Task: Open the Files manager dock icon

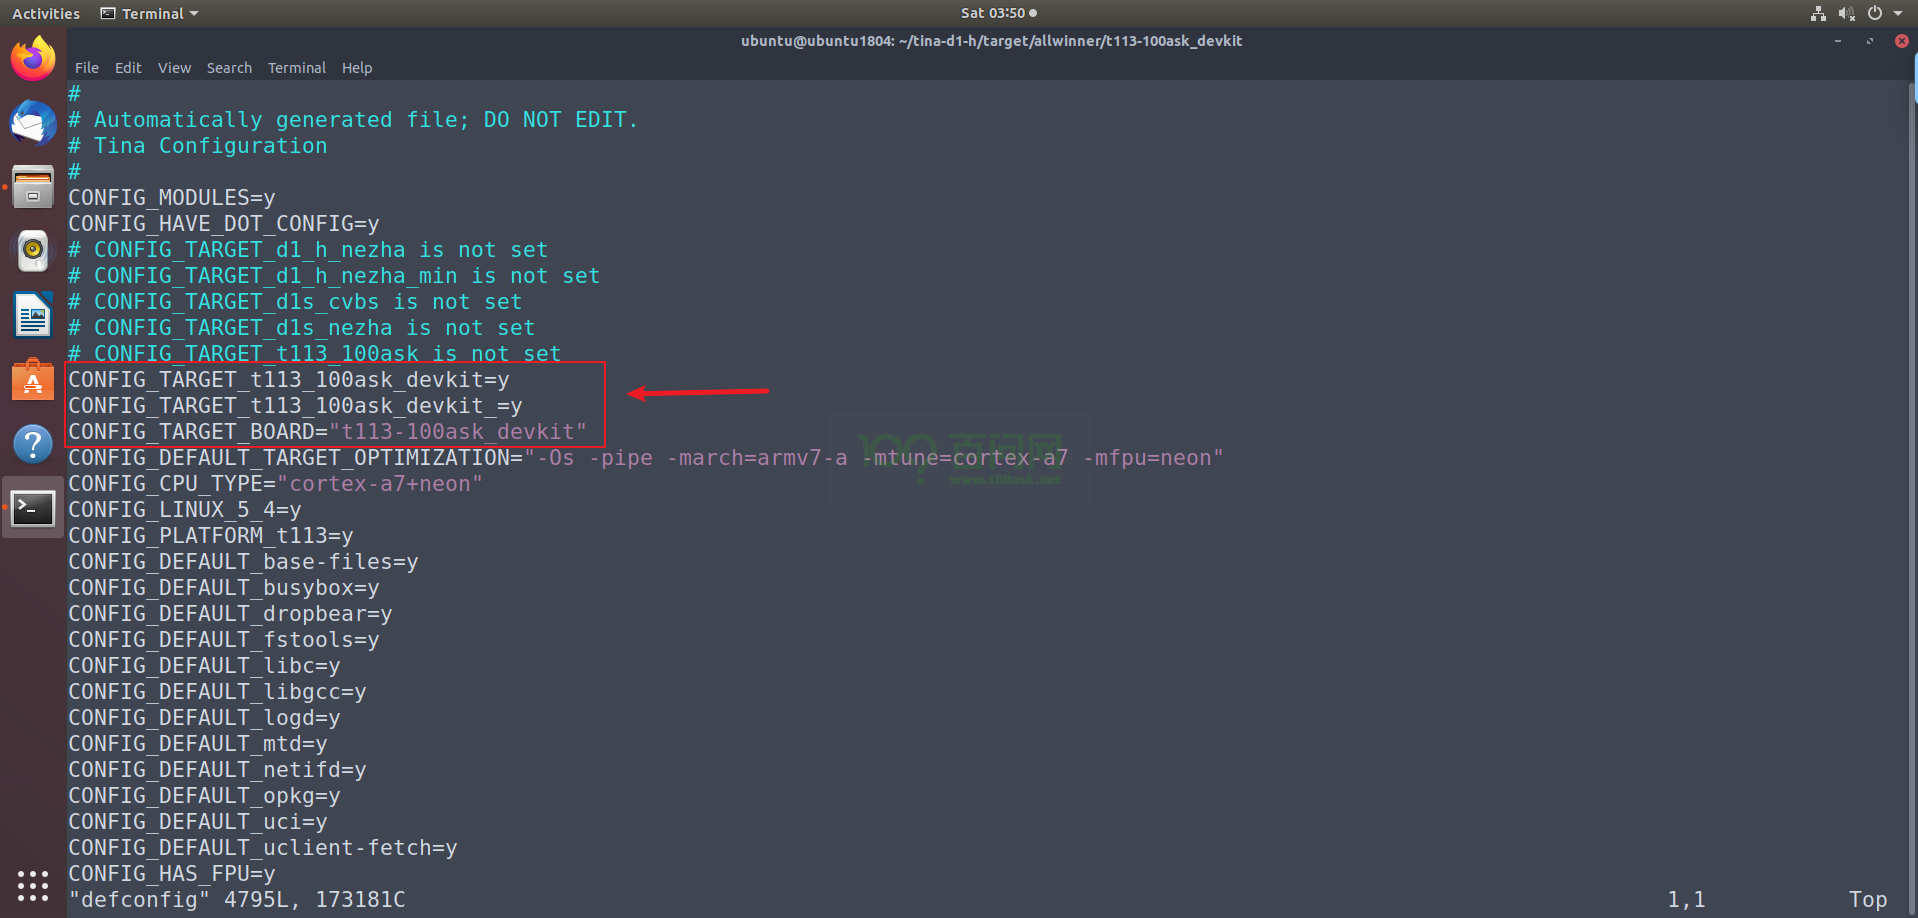Action: (x=33, y=187)
